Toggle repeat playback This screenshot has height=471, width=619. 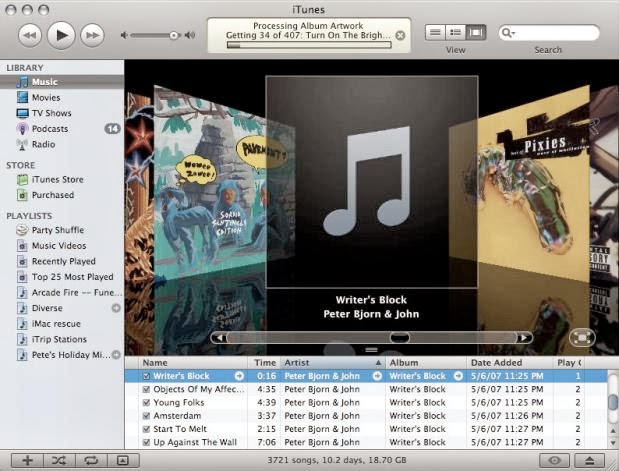(91, 460)
